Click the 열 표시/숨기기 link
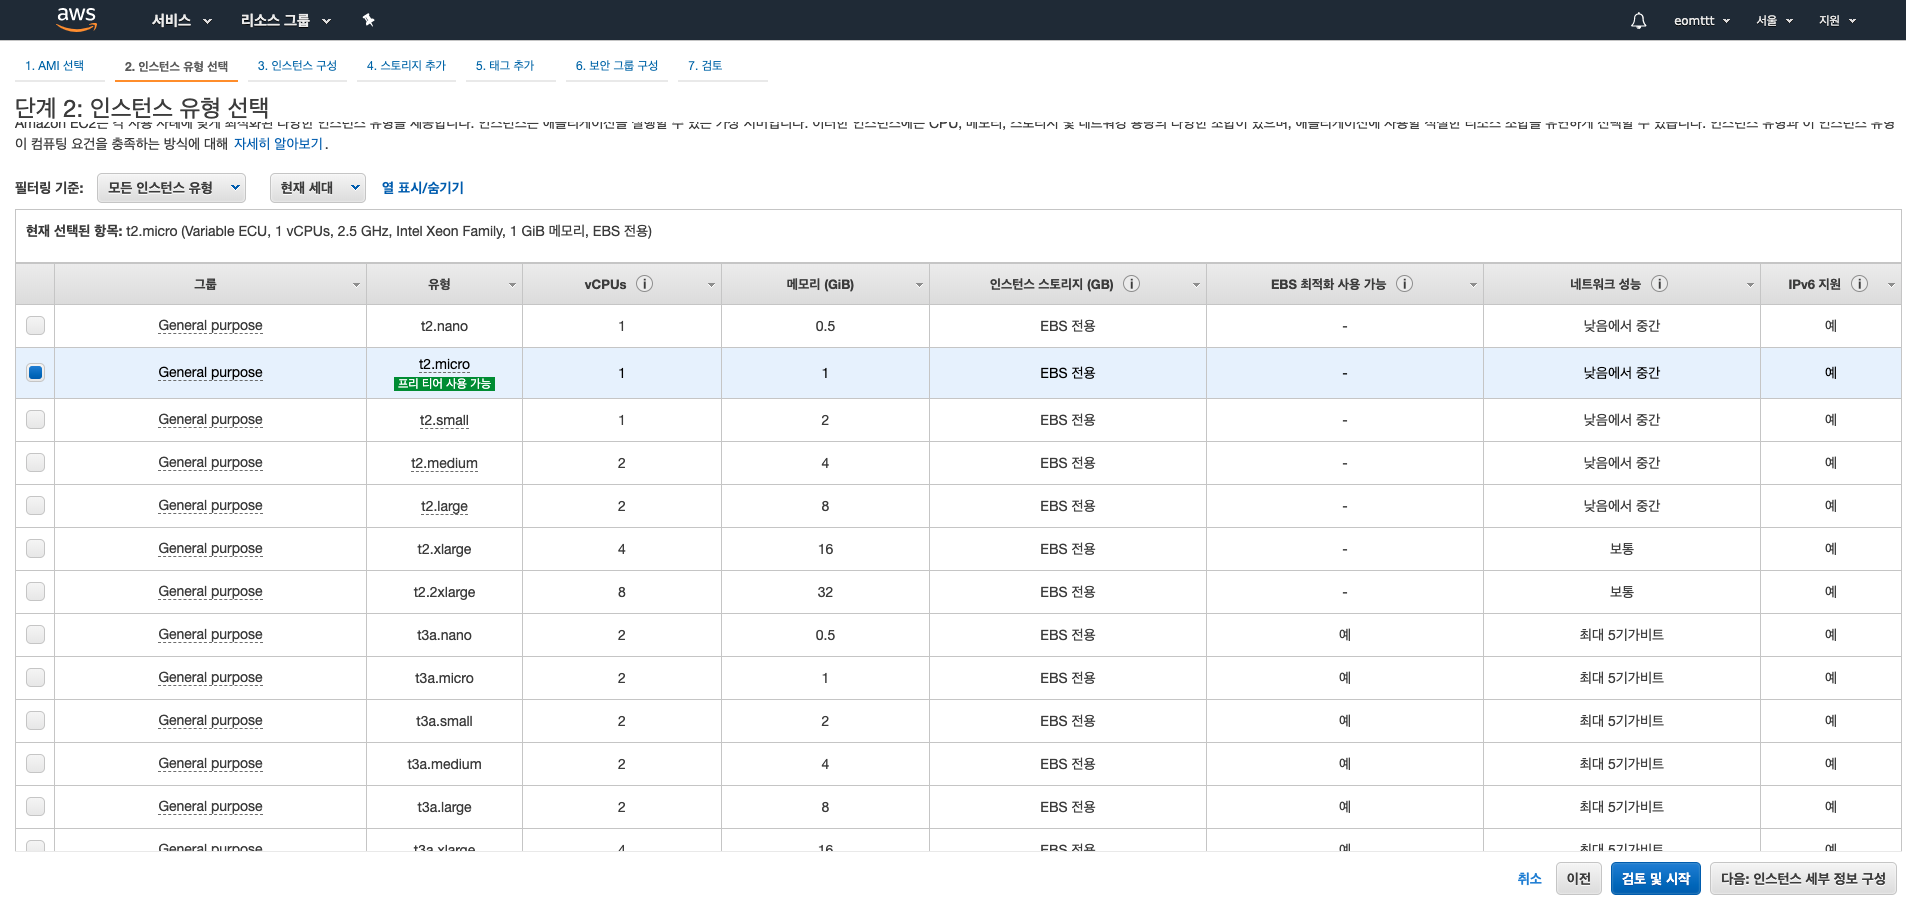The width and height of the screenshot is (1906, 903). click(423, 188)
